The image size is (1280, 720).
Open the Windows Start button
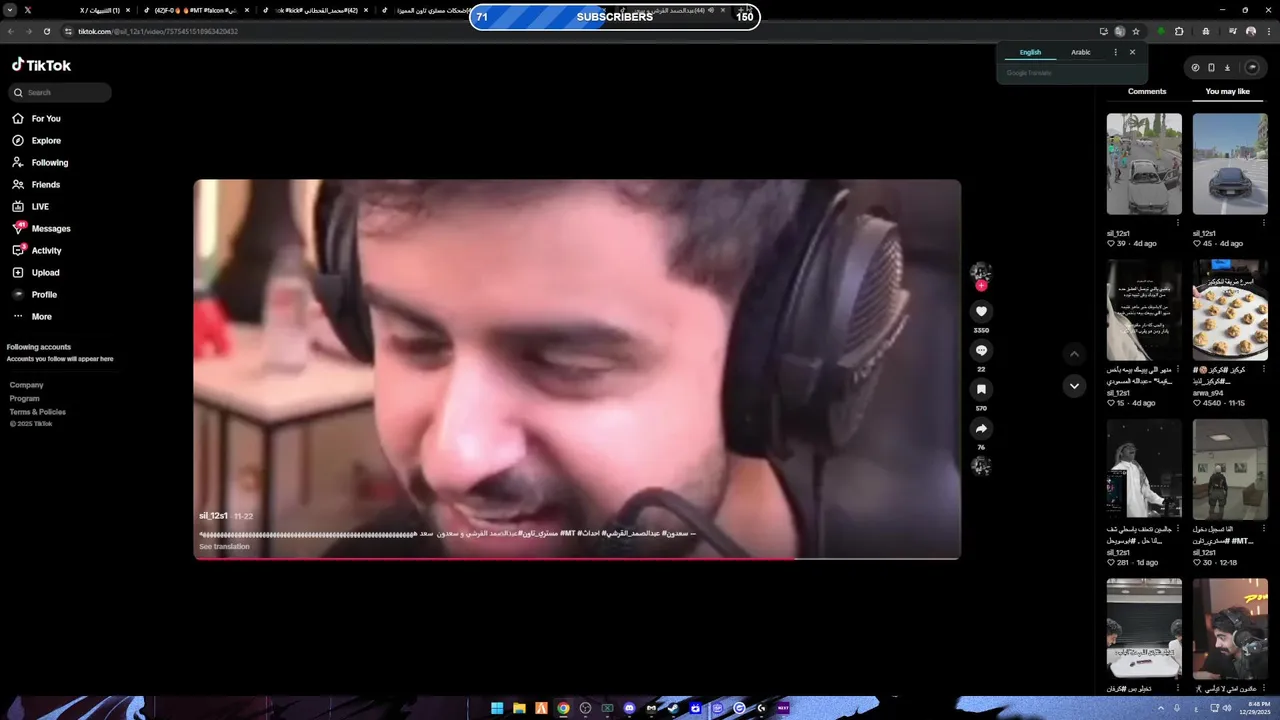click(x=497, y=708)
